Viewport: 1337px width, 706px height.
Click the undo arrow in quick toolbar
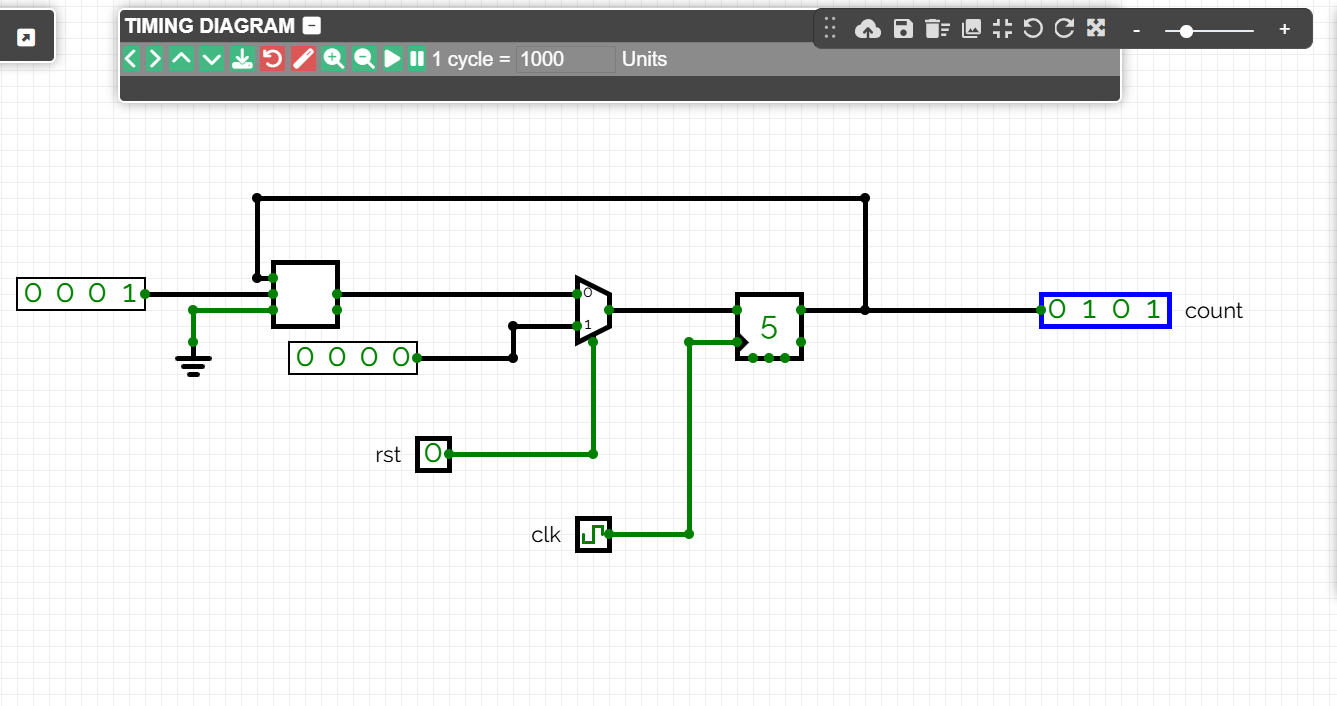(1033, 29)
